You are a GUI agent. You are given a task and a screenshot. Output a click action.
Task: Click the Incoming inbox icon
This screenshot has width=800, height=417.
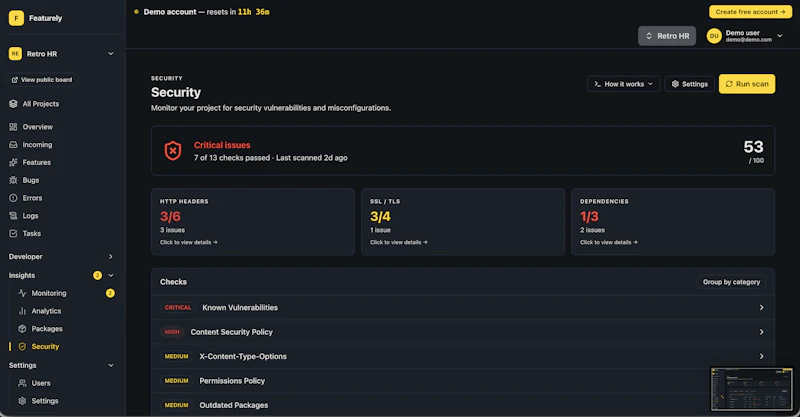click(13, 144)
